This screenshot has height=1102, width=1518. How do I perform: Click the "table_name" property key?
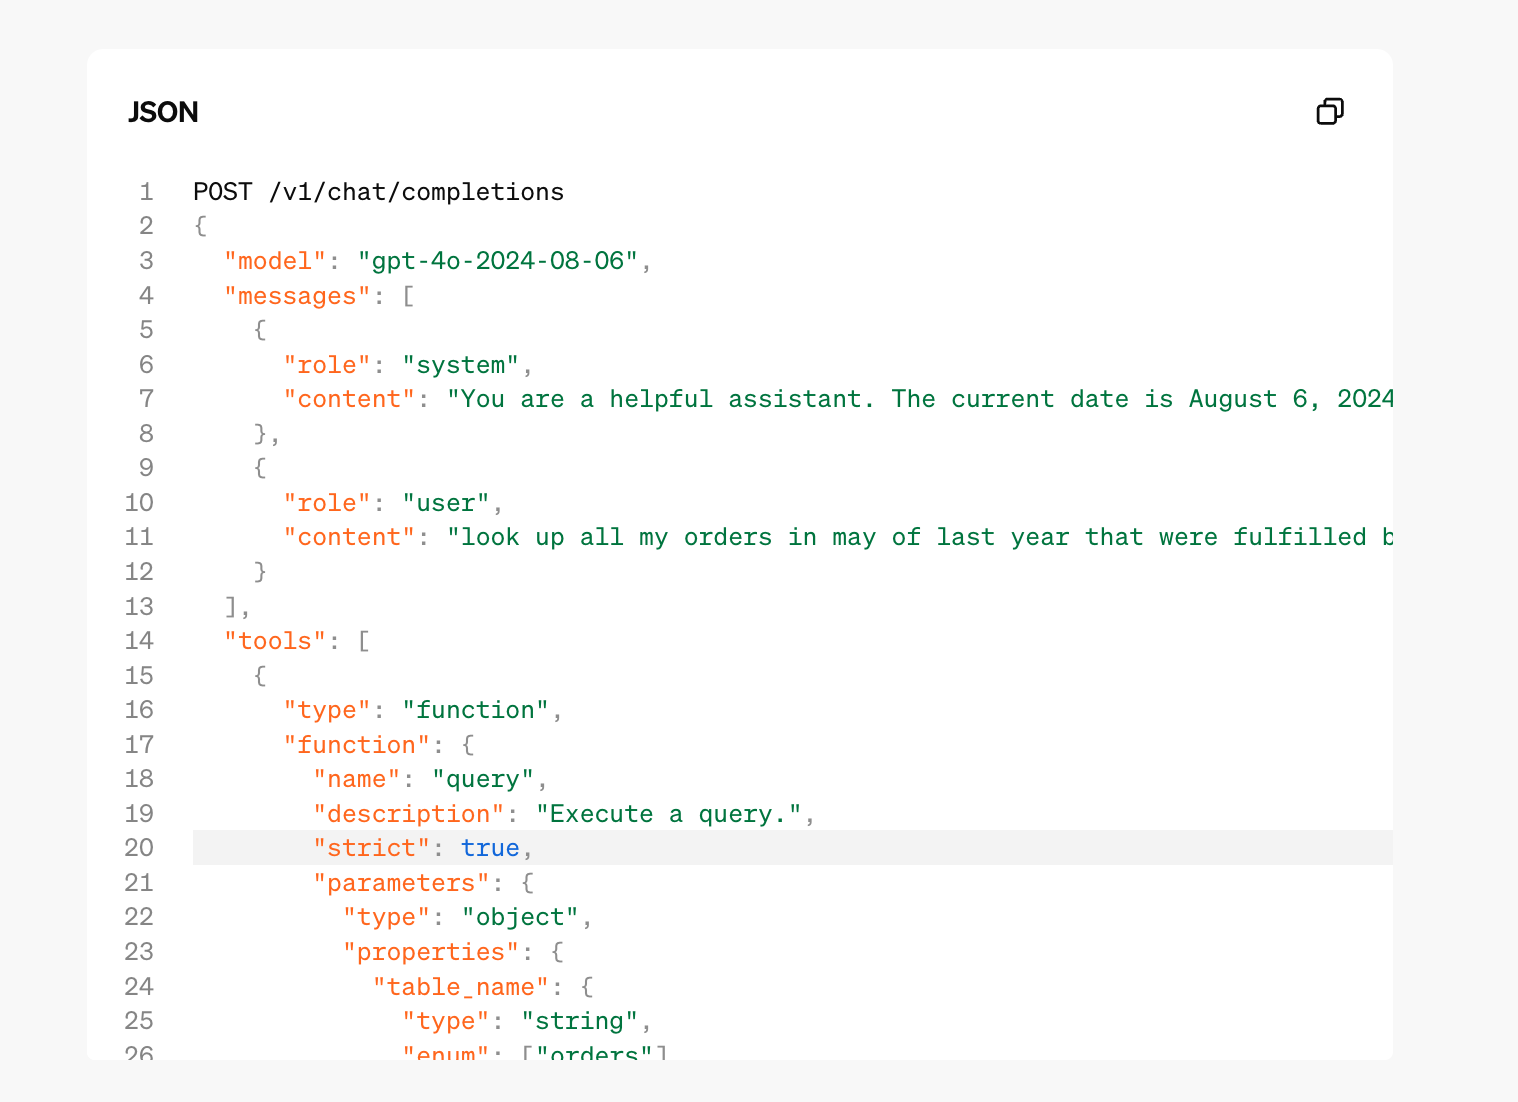[x=460, y=987]
